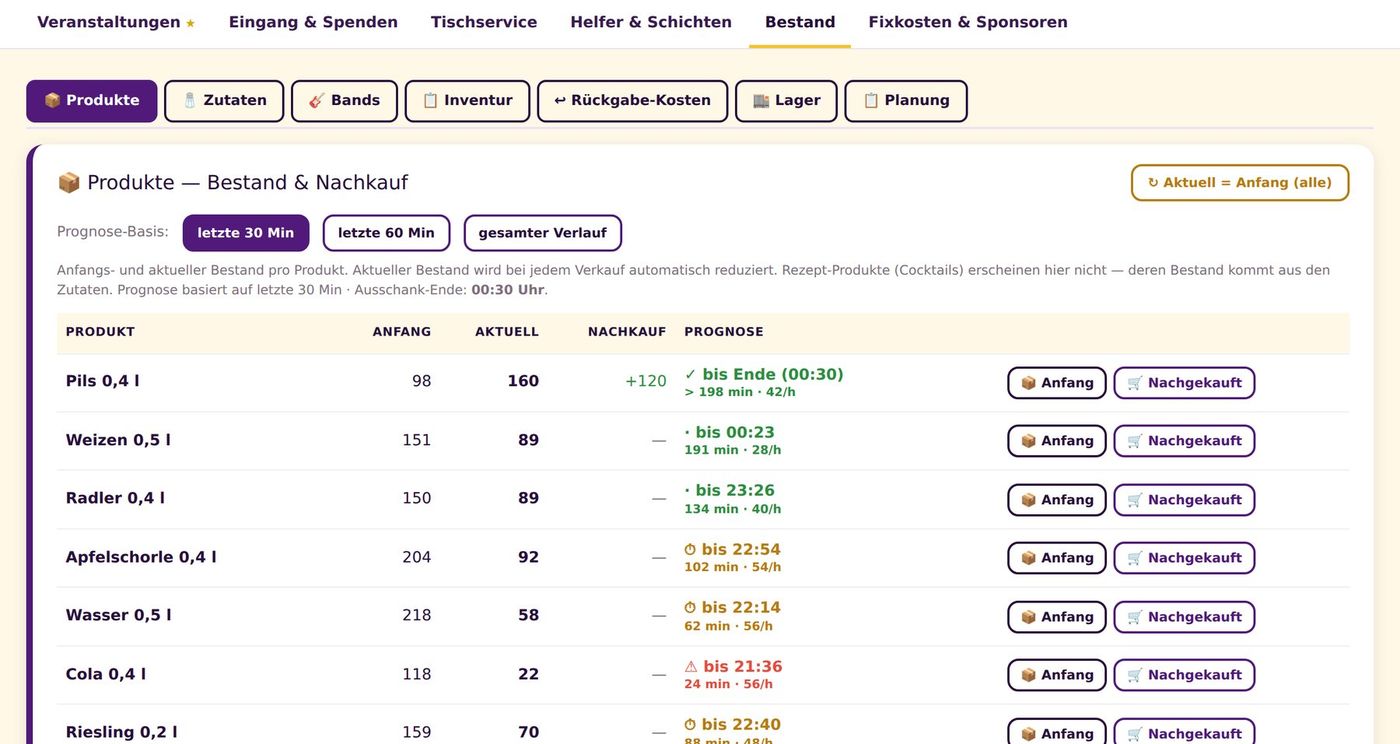The image size is (1400, 744).
Task: Click Wasser current stock value 58
Action: coord(529,615)
